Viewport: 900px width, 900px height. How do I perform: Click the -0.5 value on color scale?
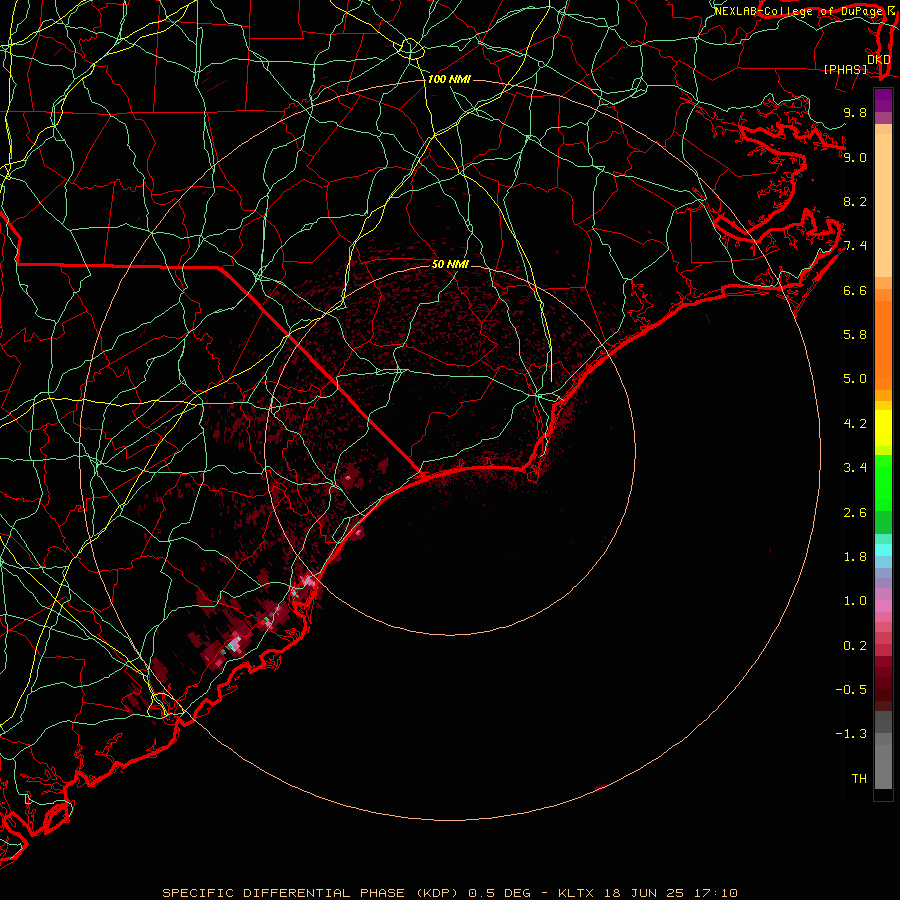pyautogui.click(x=851, y=690)
